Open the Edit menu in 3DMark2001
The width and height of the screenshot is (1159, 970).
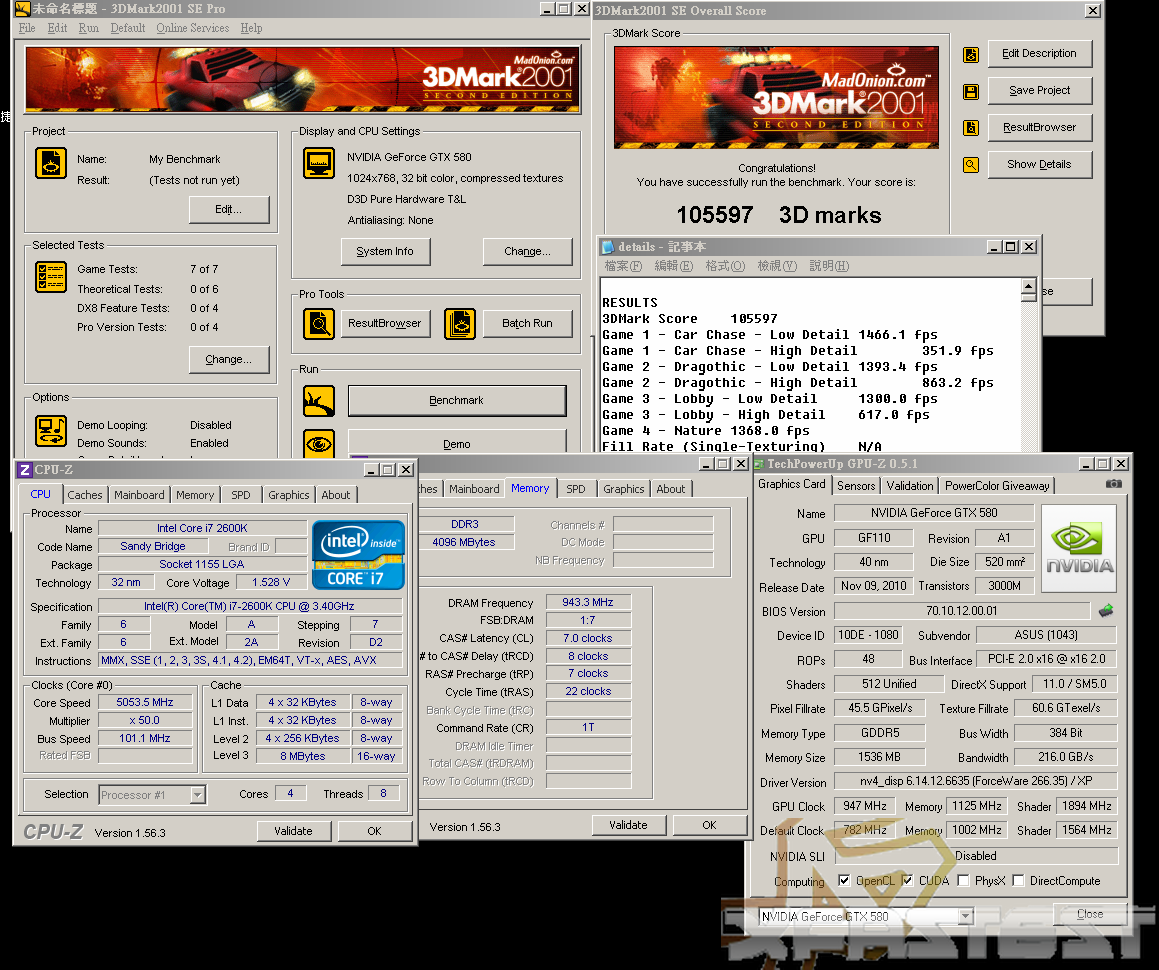[x=57, y=28]
